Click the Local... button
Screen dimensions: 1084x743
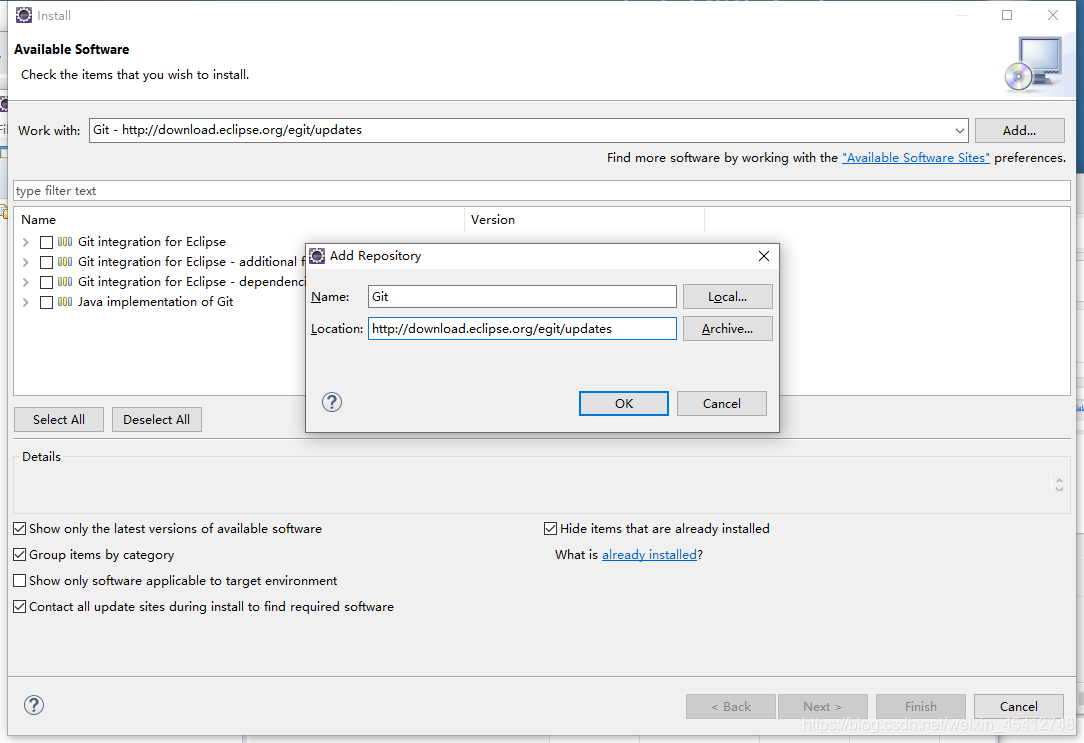click(x=727, y=297)
